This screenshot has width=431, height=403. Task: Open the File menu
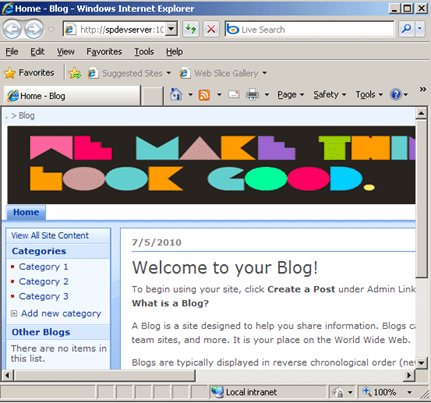(x=12, y=52)
